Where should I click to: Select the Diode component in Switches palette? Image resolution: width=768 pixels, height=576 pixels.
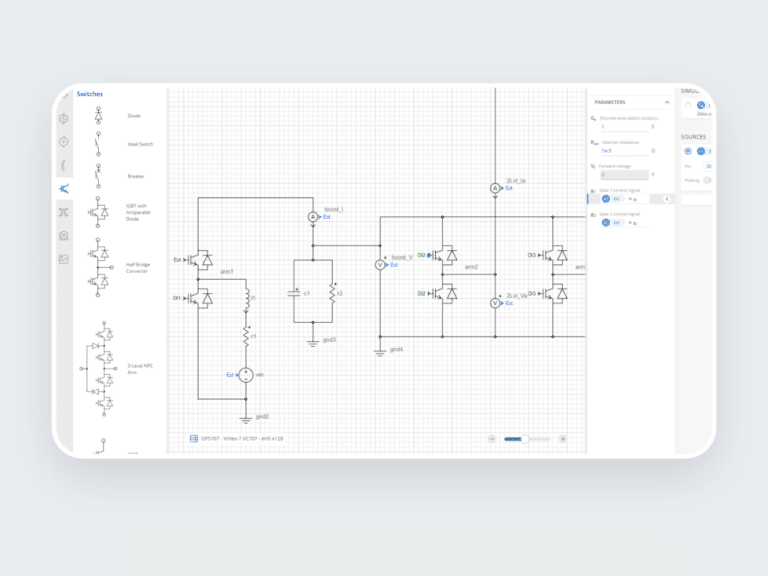click(x=98, y=116)
